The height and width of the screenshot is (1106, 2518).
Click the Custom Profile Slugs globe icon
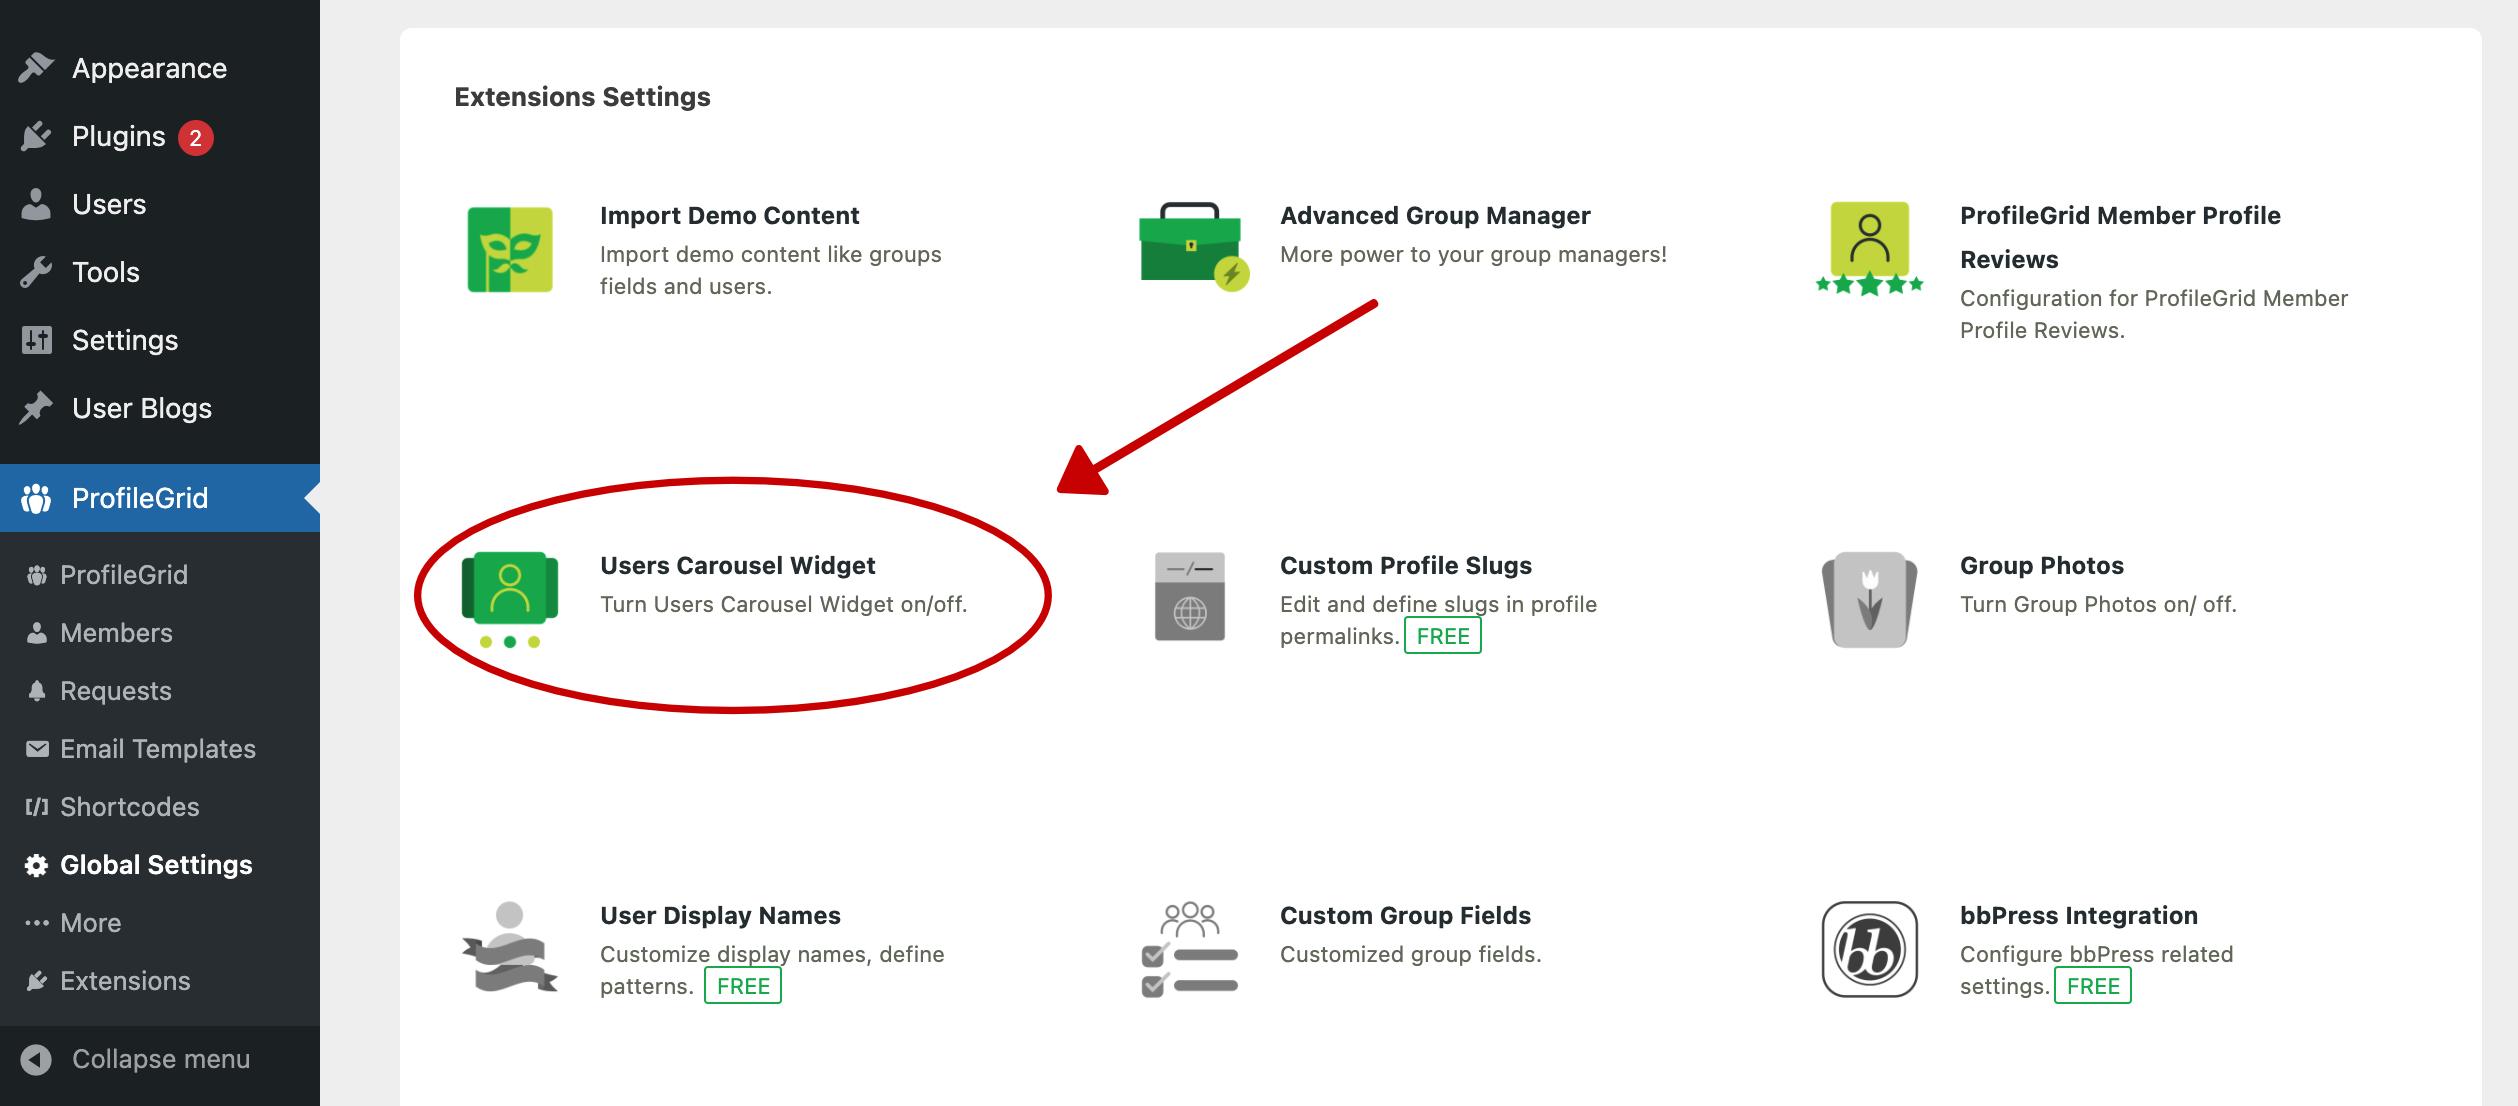[x=1189, y=597]
